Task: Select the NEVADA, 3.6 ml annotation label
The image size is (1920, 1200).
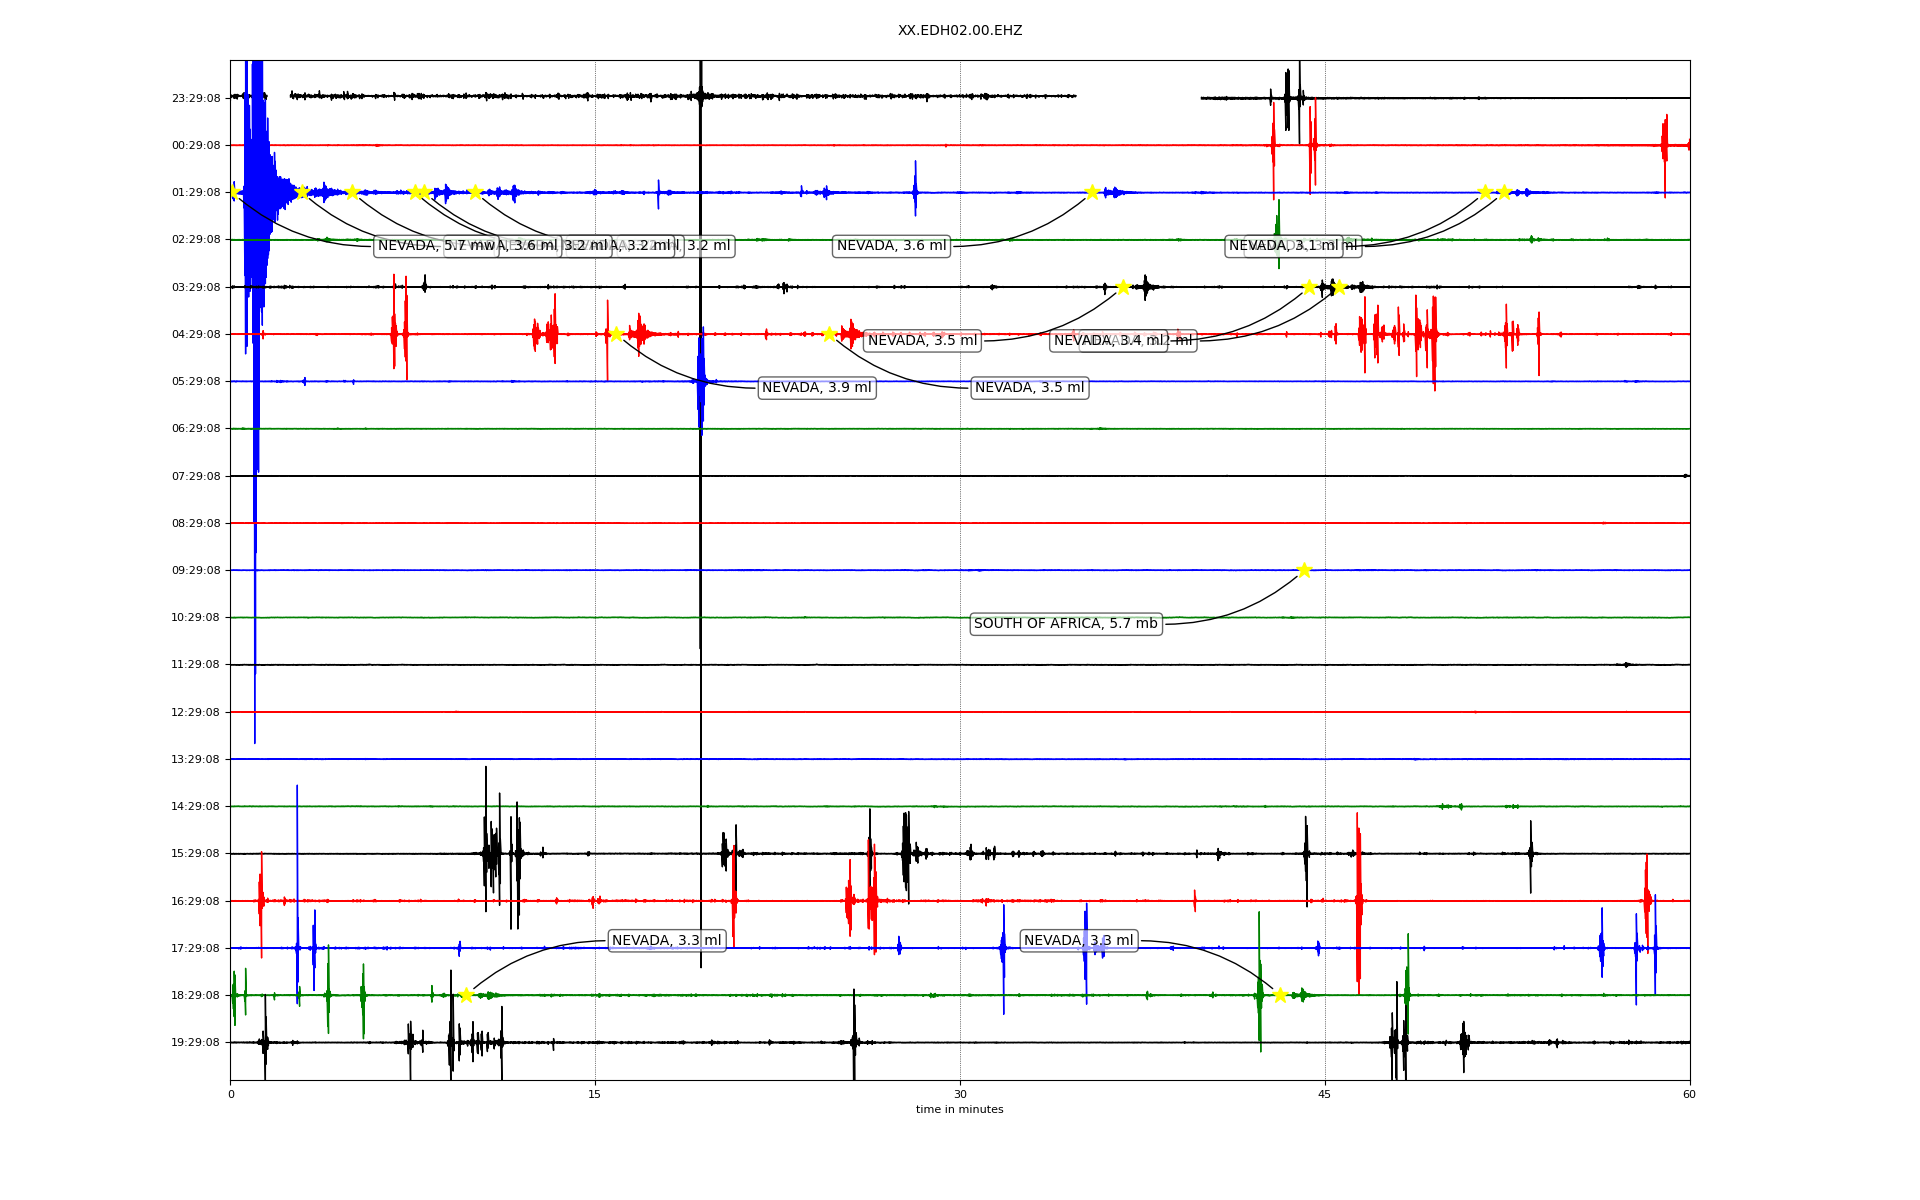Action: point(891,246)
